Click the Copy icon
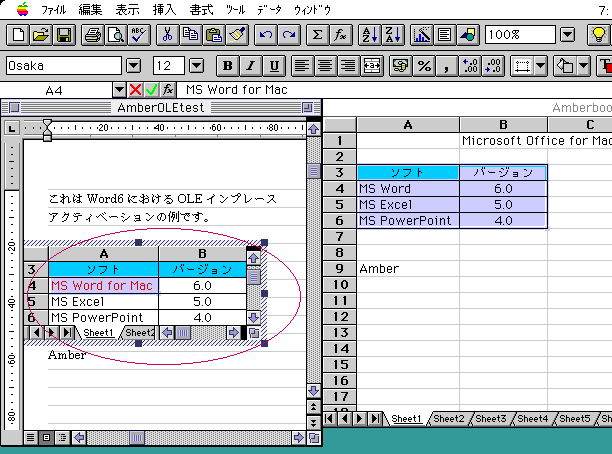The image size is (612, 454). point(190,35)
